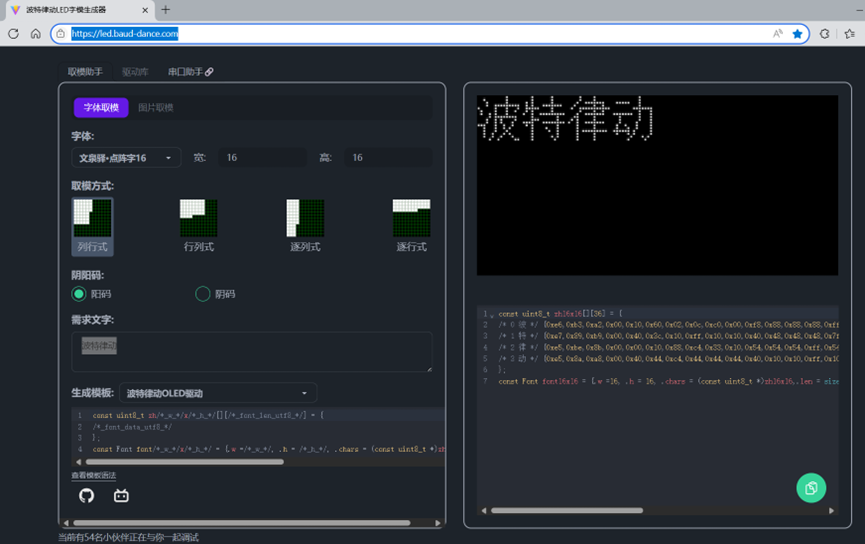
Task: Open the GitHub icon link
Action: pos(87,495)
